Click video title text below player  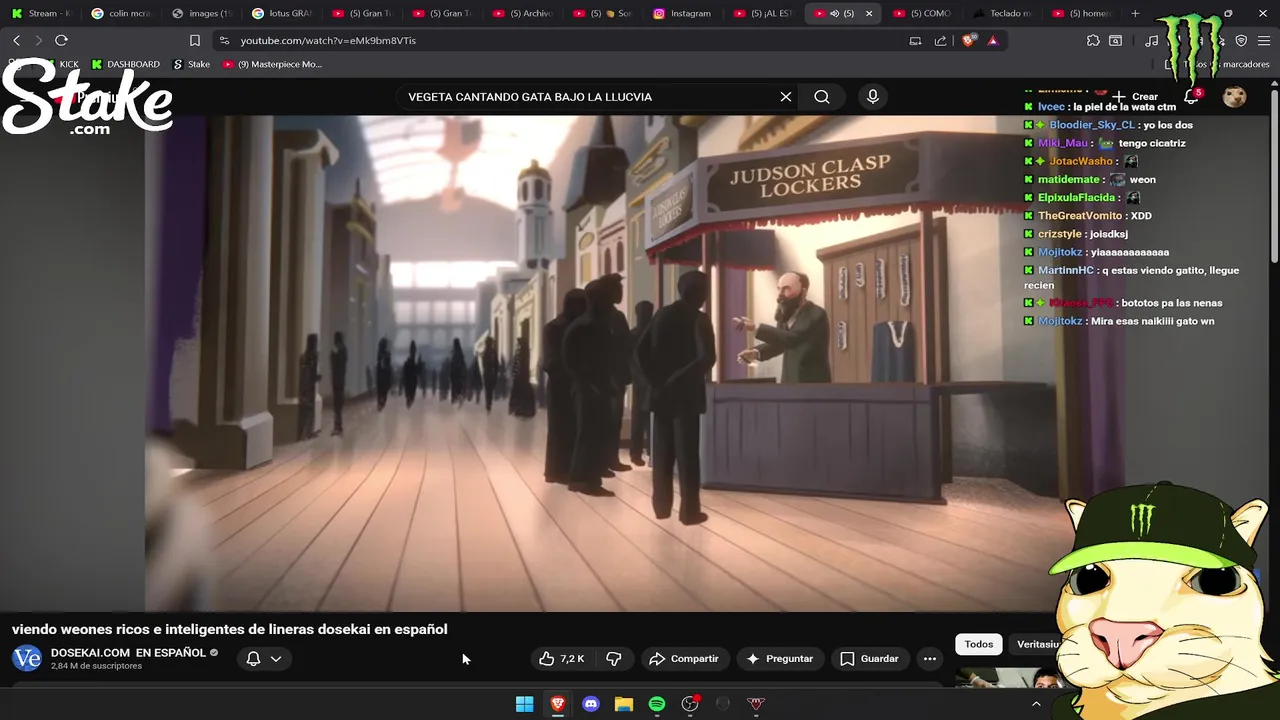point(230,629)
